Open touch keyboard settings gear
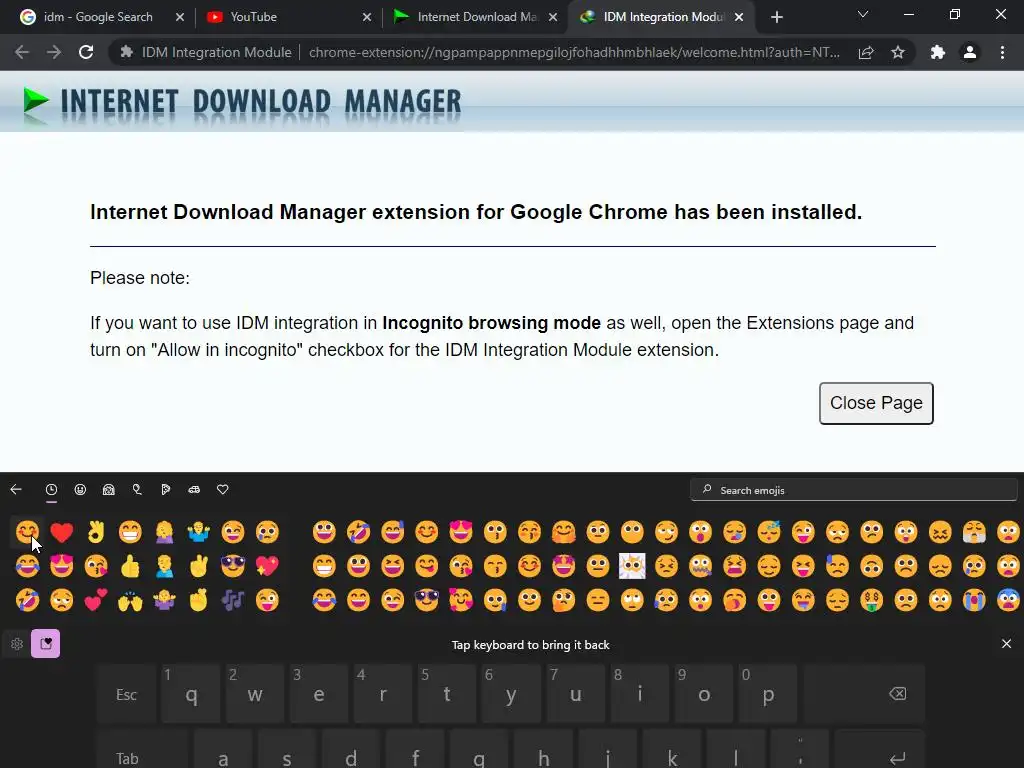This screenshot has height=768, width=1024. (17, 644)
